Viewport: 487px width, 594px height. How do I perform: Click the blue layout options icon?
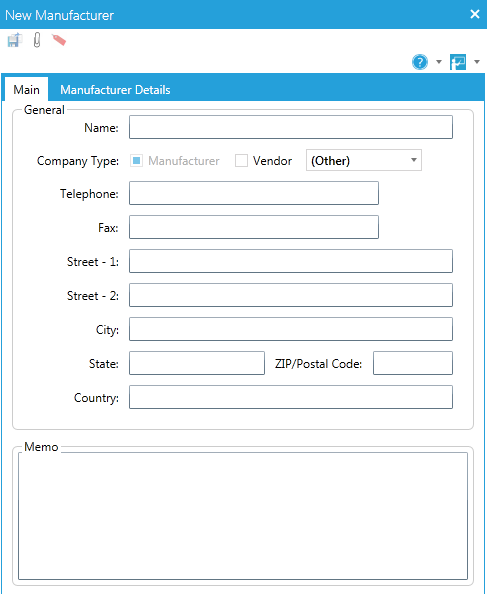click(458, 62)
